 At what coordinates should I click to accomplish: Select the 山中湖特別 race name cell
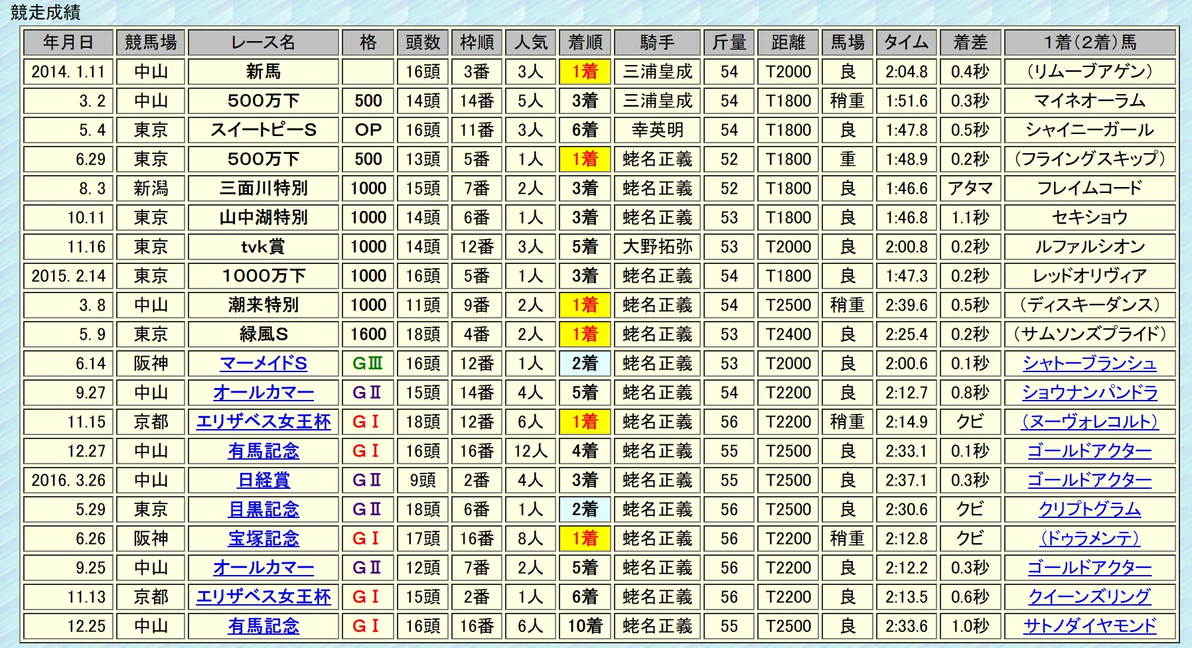click(263, 218)
